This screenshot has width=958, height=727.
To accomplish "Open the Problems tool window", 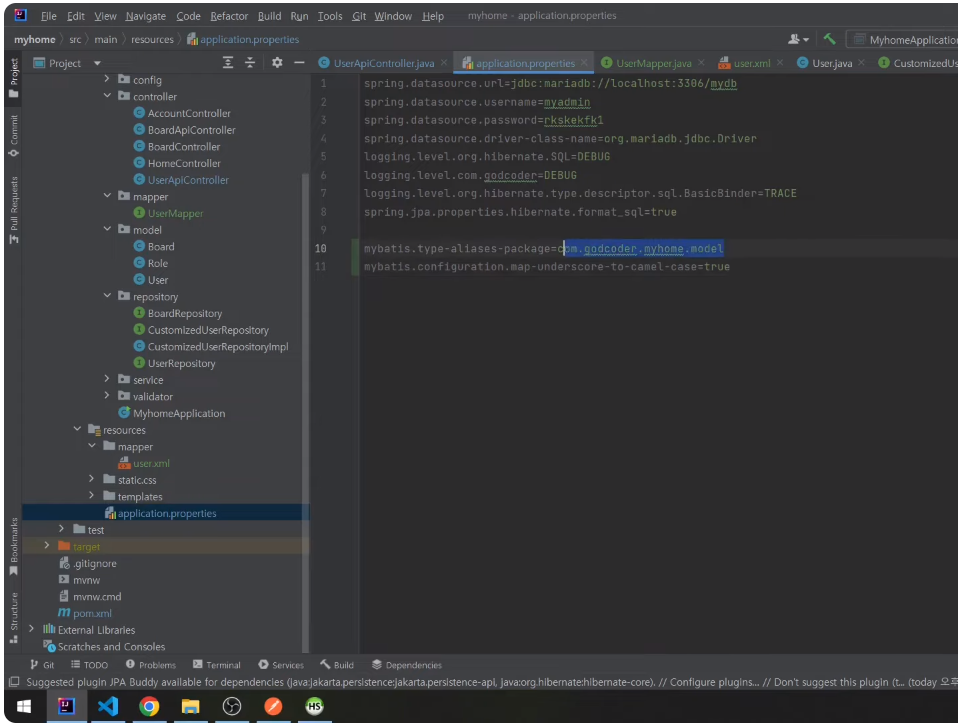I will (151, 665).
